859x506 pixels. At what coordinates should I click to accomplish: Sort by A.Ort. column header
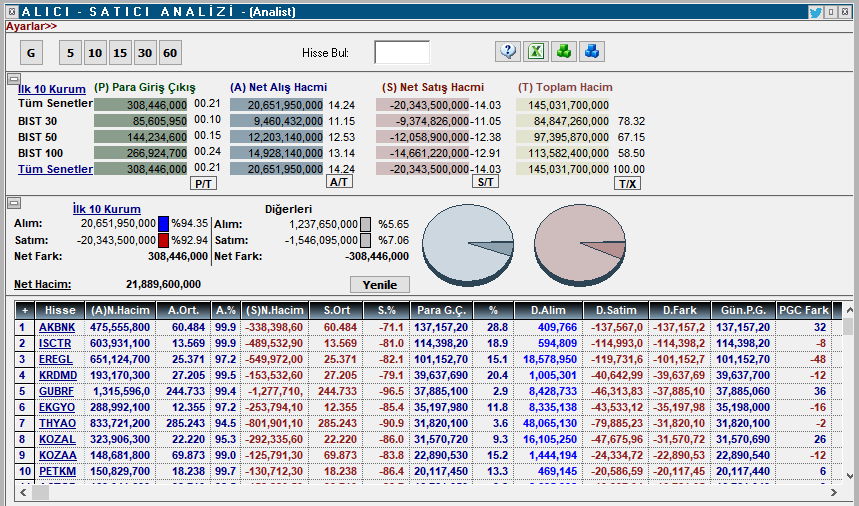[184, 310]
